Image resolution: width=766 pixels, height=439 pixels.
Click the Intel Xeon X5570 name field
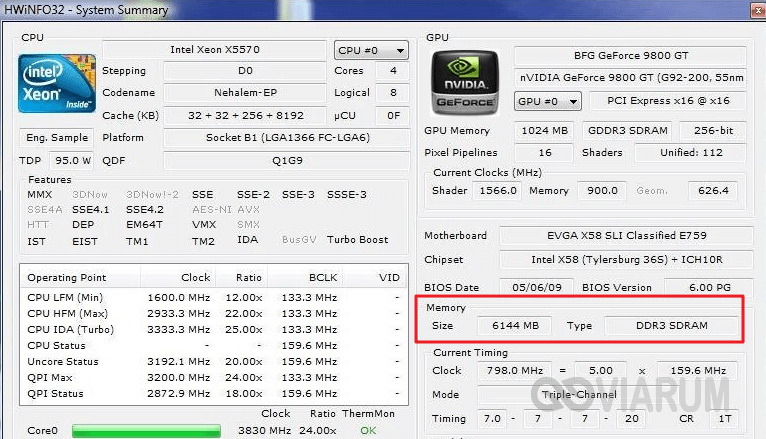click(x=214, y=50)
